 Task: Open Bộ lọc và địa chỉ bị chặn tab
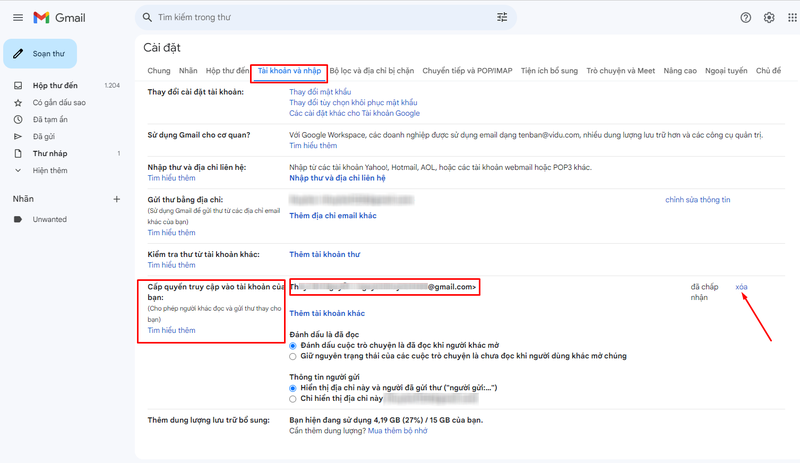tap(372, 71)
